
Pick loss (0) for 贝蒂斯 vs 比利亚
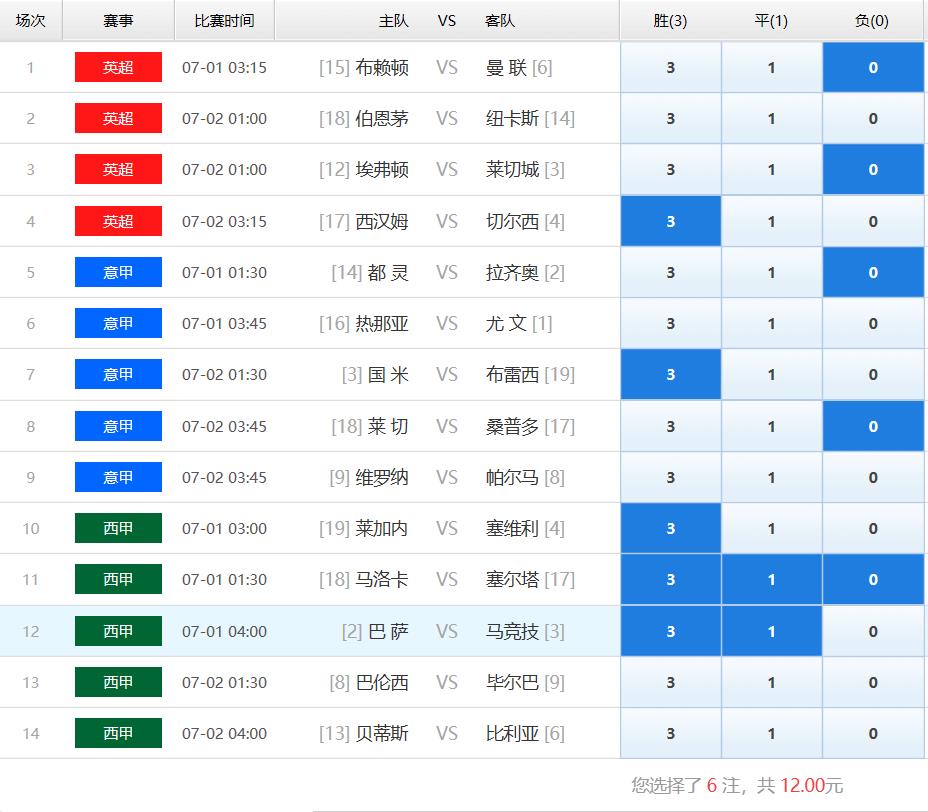pyautogui.click(x=873, y=733)
